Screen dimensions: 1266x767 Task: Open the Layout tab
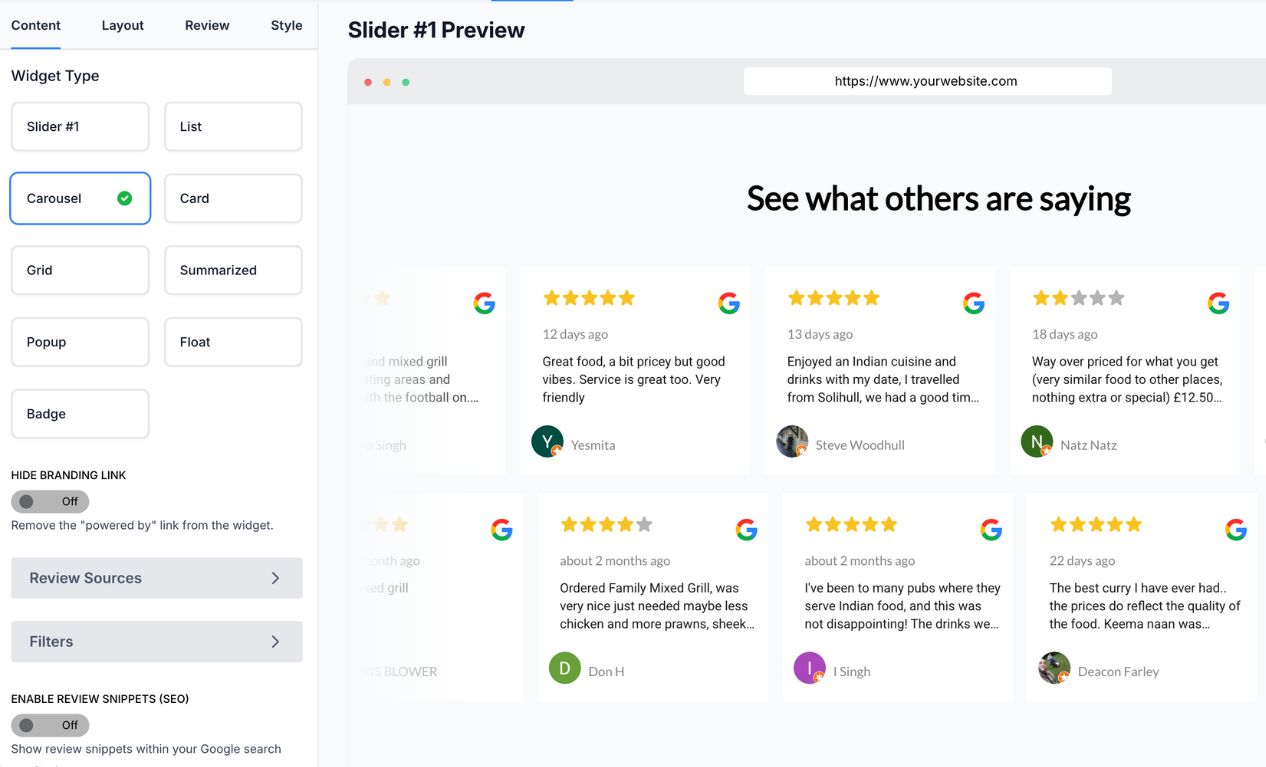tap(123, 25)
